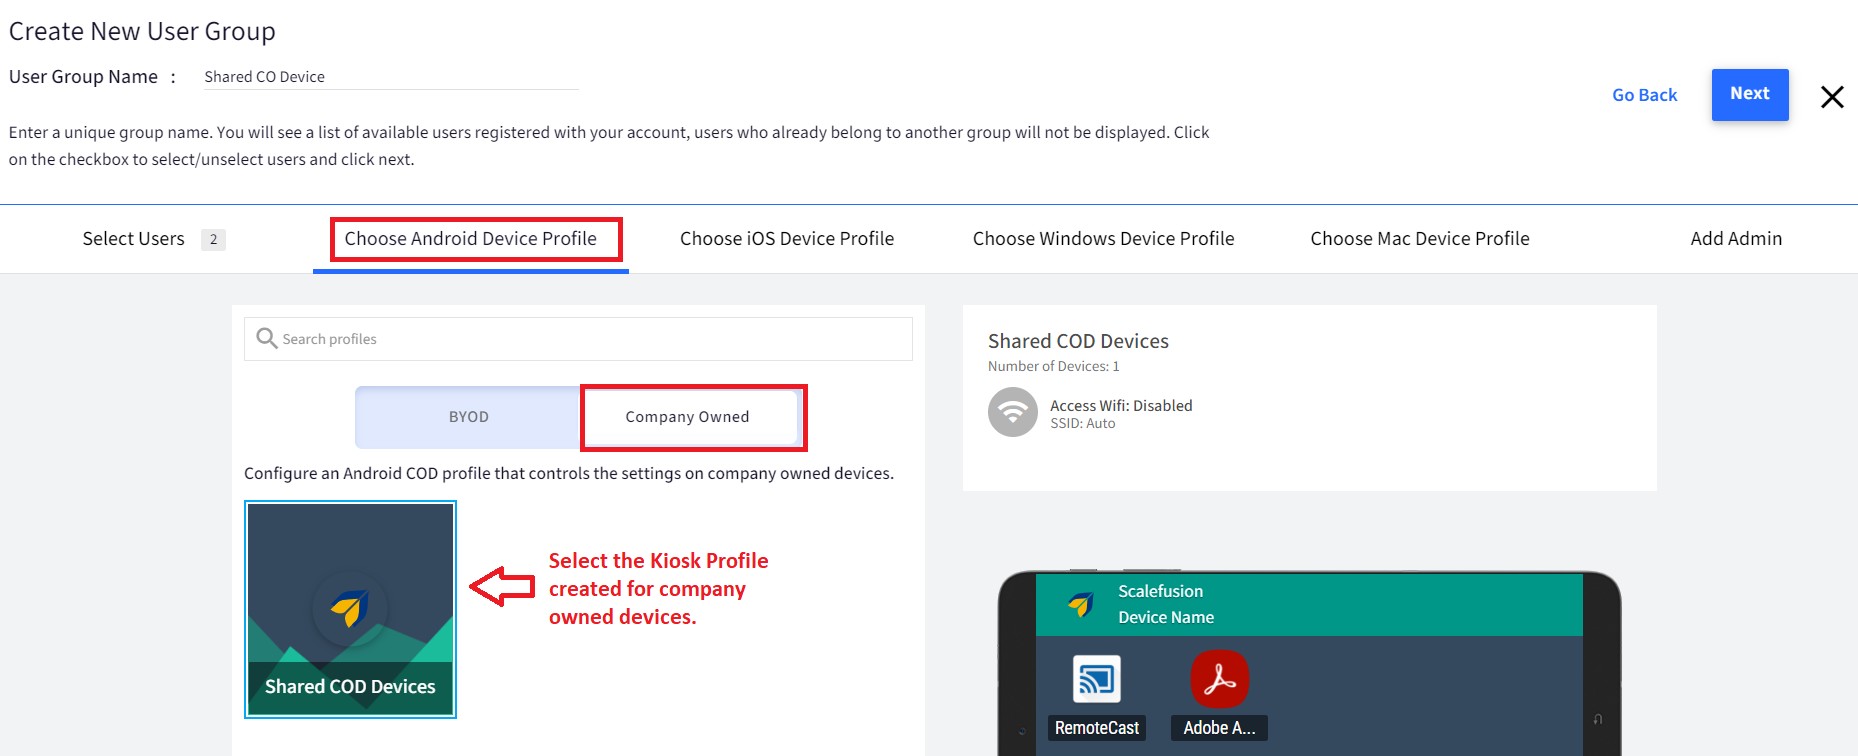Open the Adobe Acrobat app icon
This screenshot has width=1858, height=756.
(x=1219, y=680)
